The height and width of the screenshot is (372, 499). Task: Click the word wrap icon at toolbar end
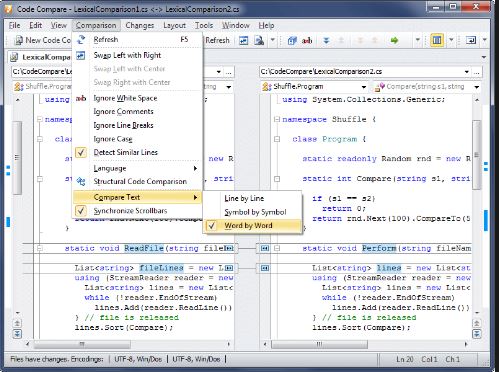click(471, 41)
